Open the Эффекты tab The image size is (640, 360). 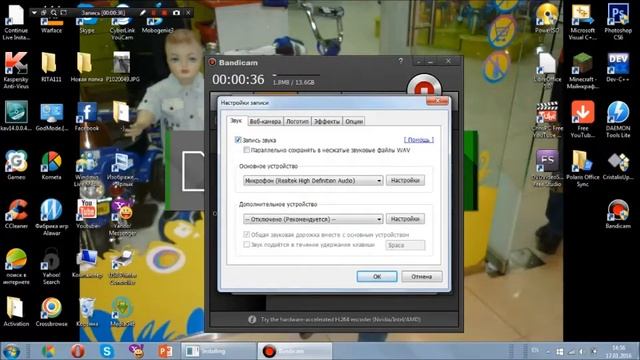coord(327,121)
